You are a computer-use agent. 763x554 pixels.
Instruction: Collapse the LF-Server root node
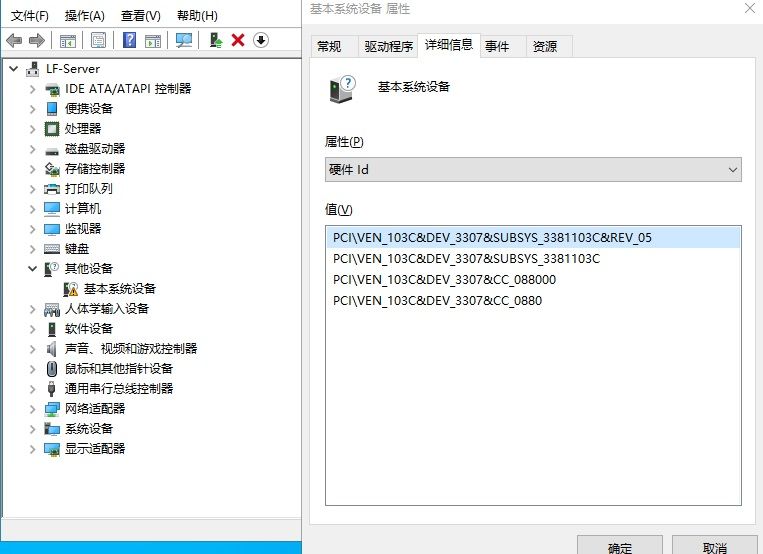pos(14,69)
